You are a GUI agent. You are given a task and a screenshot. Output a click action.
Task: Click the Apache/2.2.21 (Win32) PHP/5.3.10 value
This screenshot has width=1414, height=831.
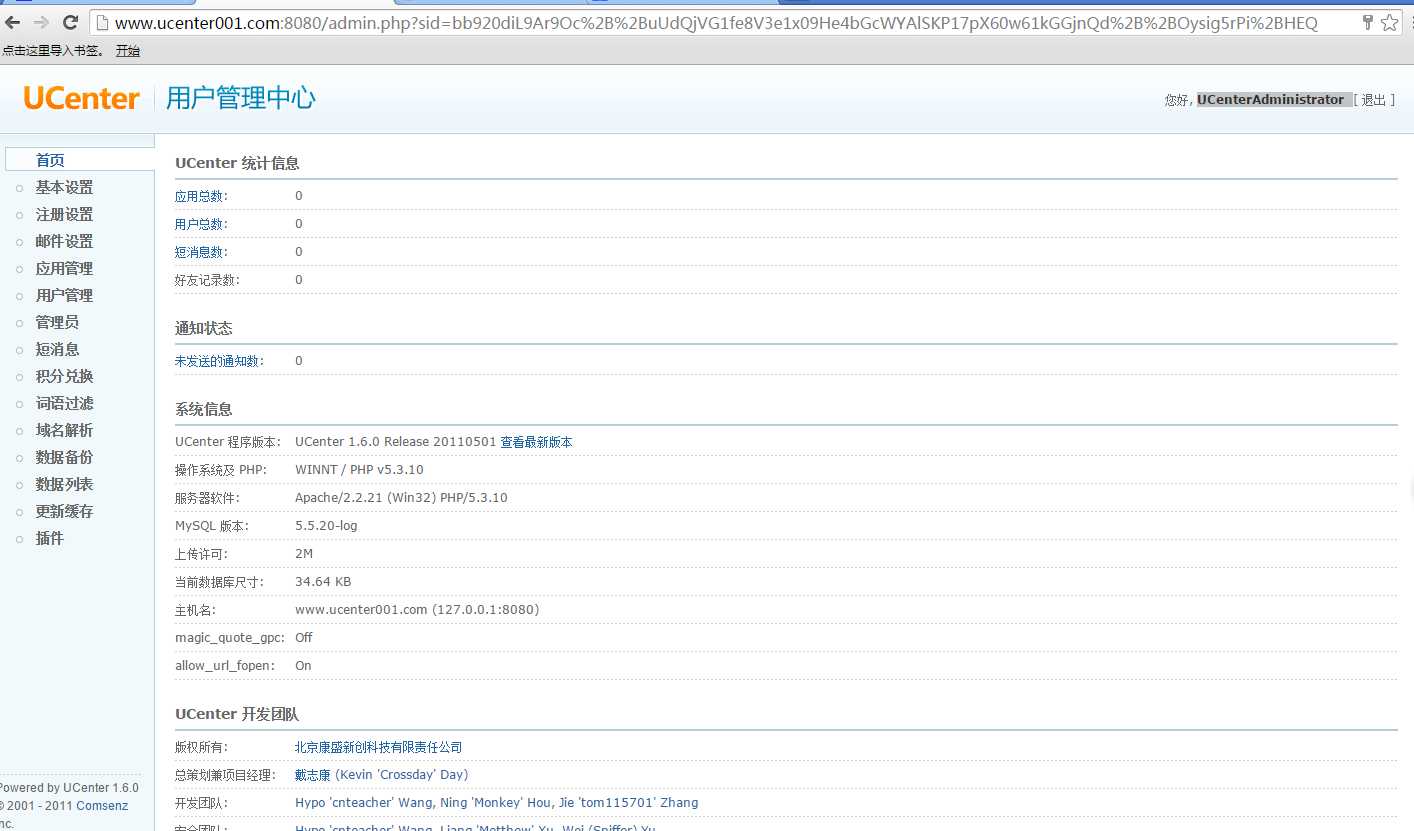(401, 498)
